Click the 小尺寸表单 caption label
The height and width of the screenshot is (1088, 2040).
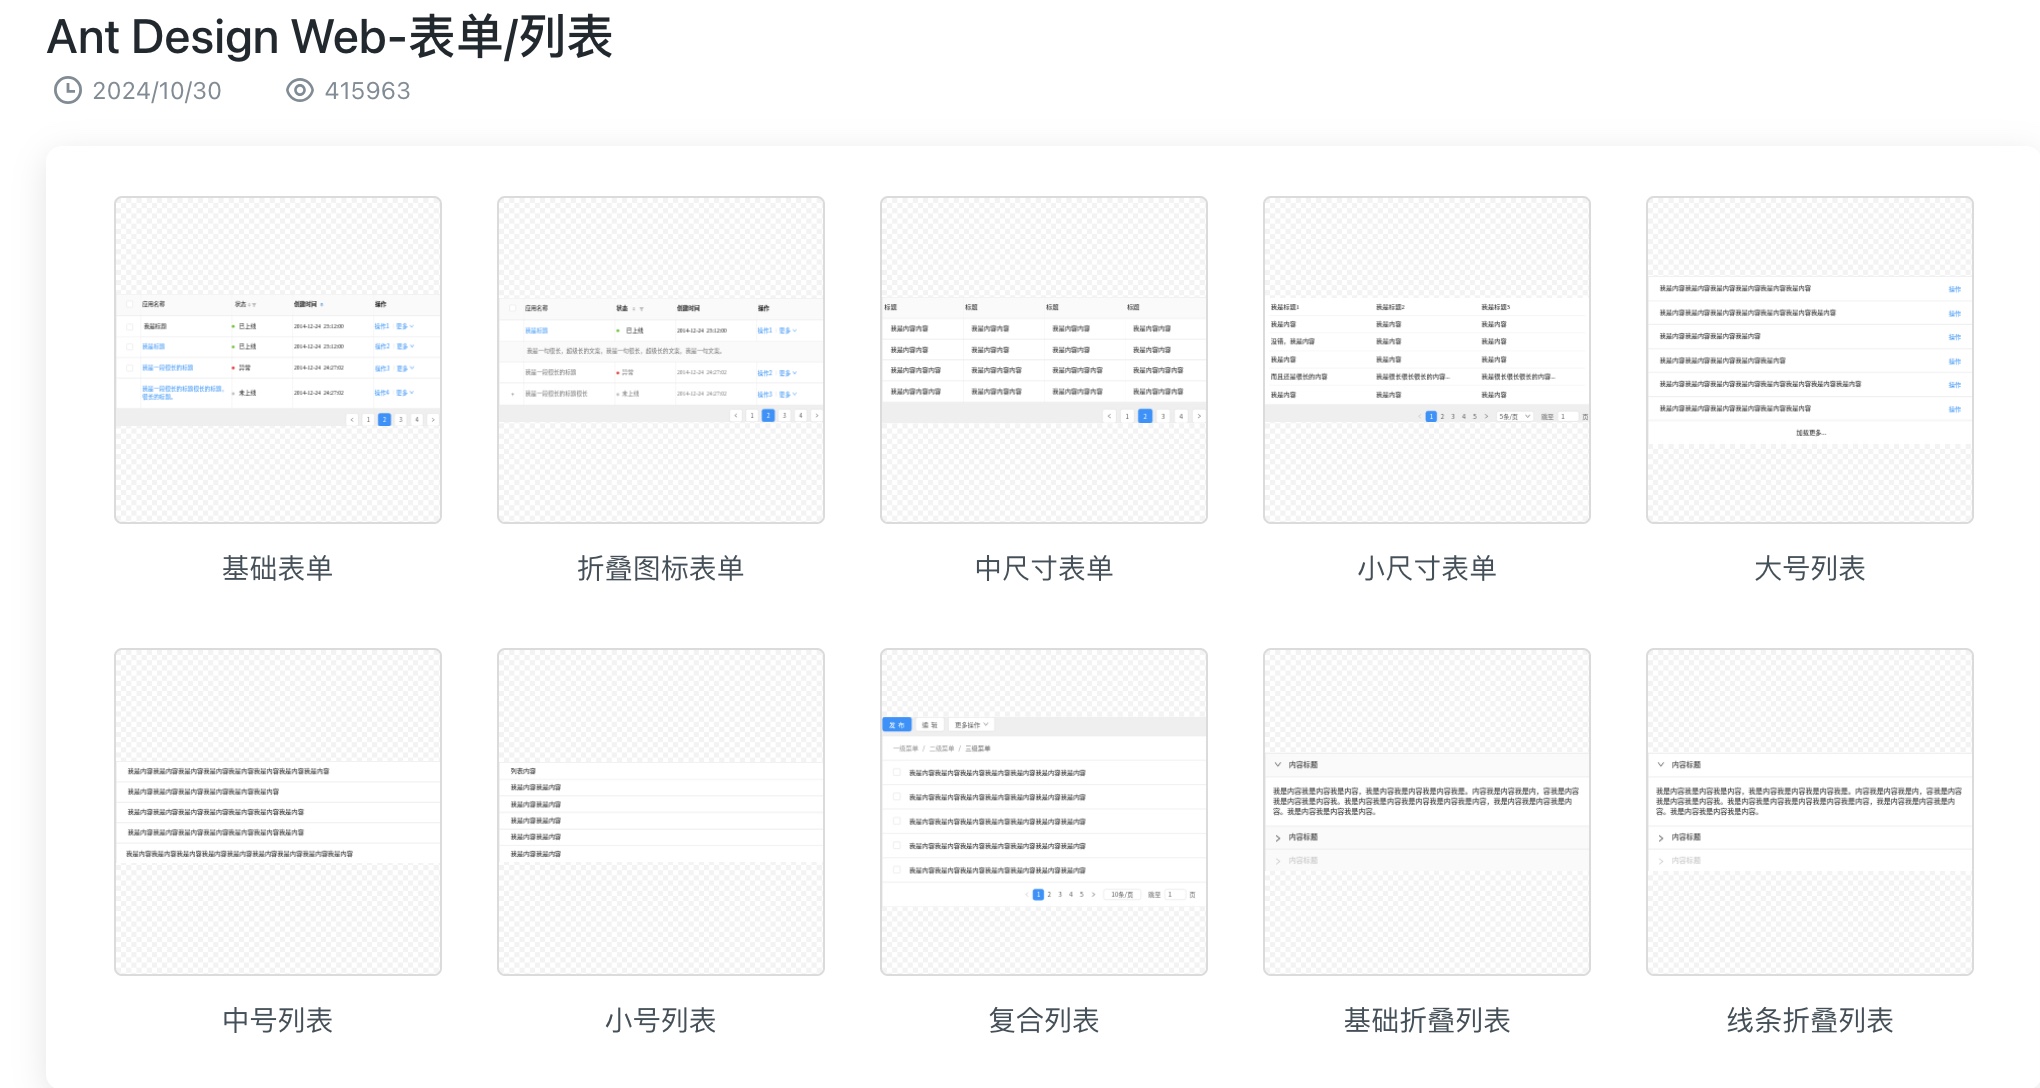click(1427, 569)
